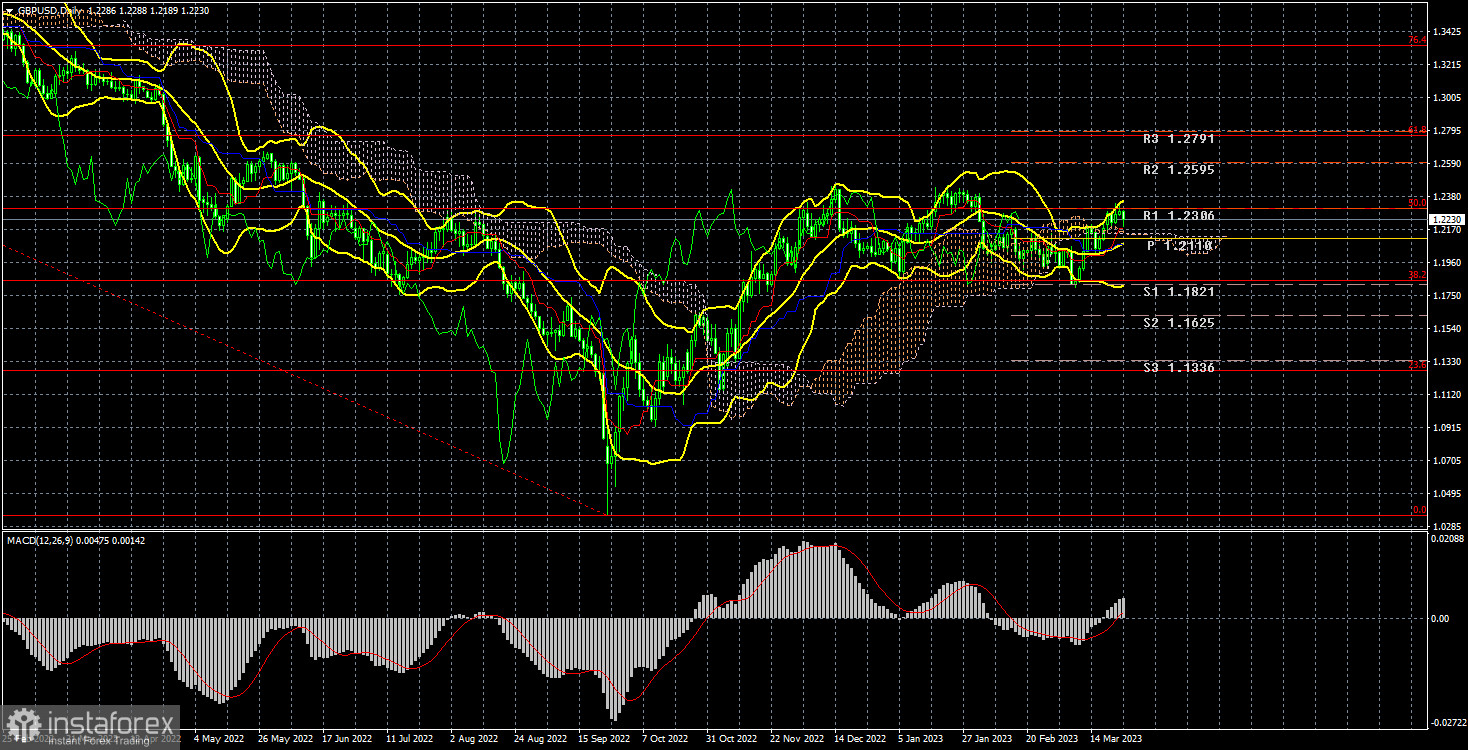Click the 0.0 Fibonacci level label
The width and height of the screenshot is (1468, 750).
(1419, 510)
